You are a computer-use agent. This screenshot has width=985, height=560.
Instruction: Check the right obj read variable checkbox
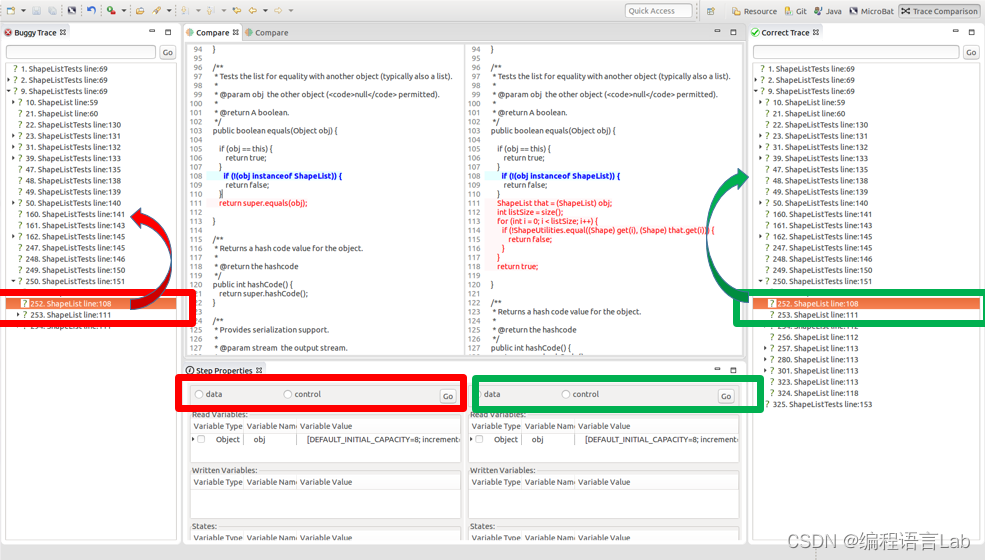(x=479, y=439)
